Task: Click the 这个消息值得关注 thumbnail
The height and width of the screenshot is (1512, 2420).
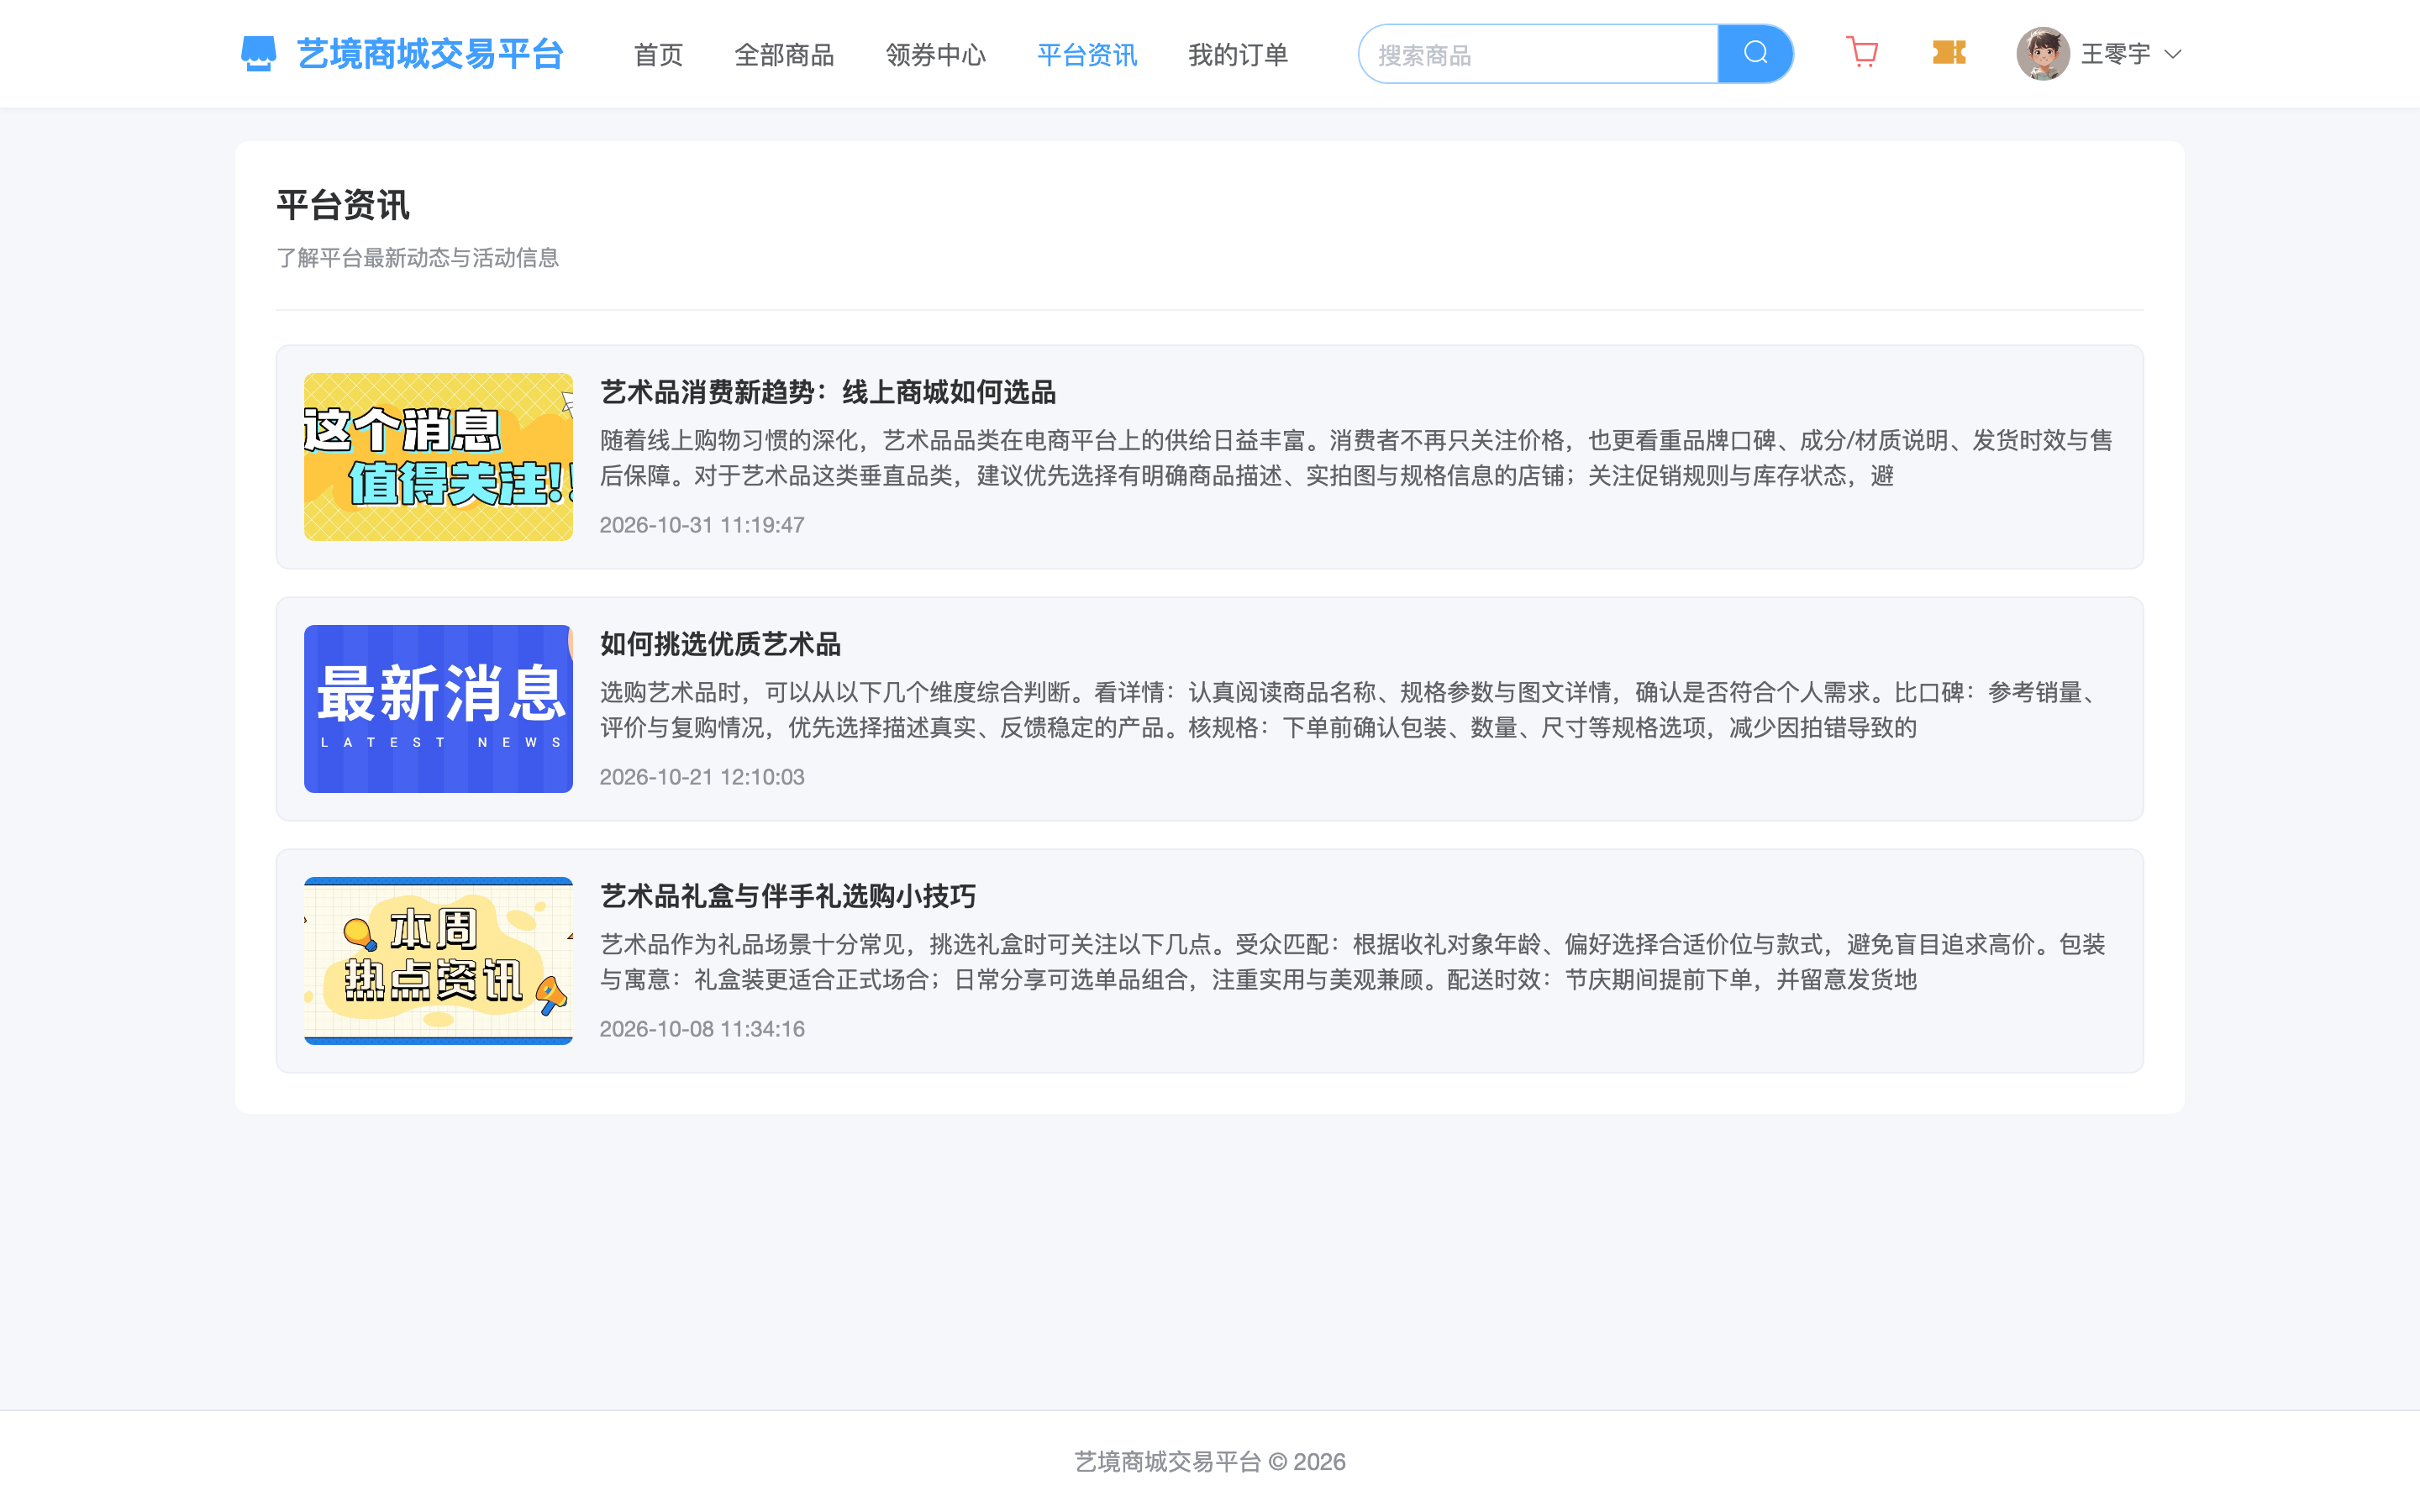Action: click(438, 457)
